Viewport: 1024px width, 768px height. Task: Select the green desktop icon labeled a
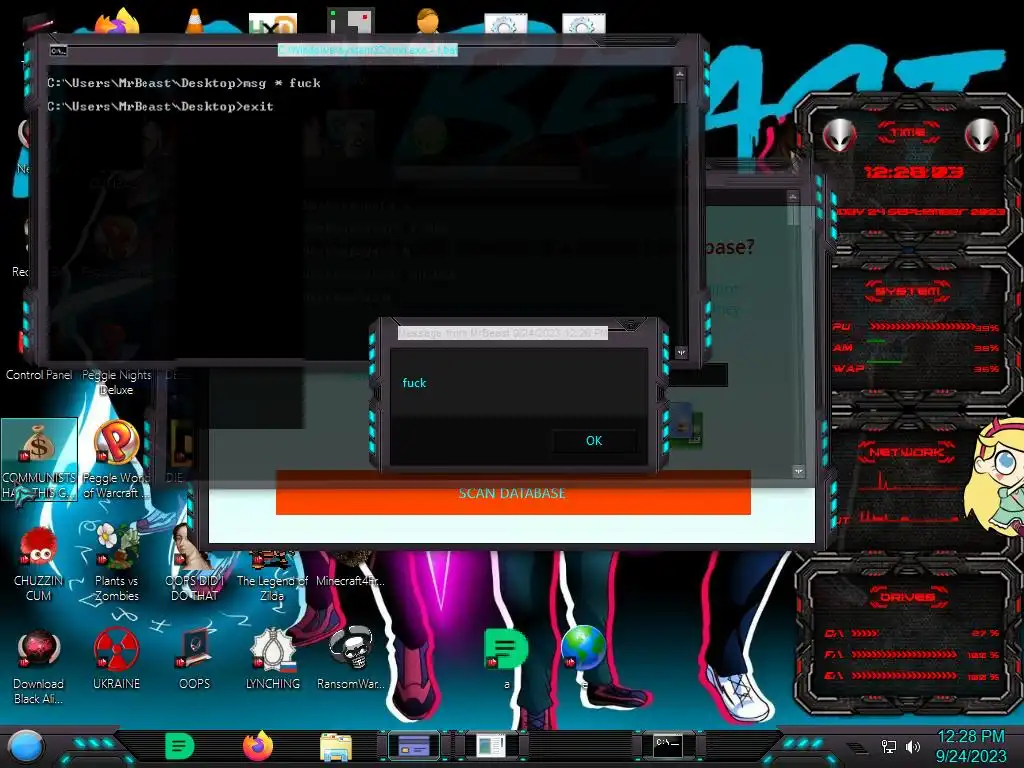pyautogui.click(x=506, y=658)
